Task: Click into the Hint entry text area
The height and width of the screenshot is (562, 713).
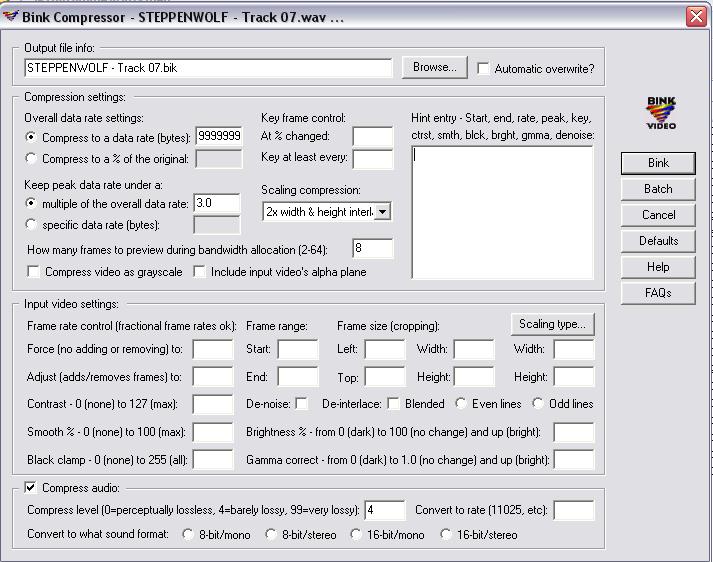Action: click(x=502, y=212)
